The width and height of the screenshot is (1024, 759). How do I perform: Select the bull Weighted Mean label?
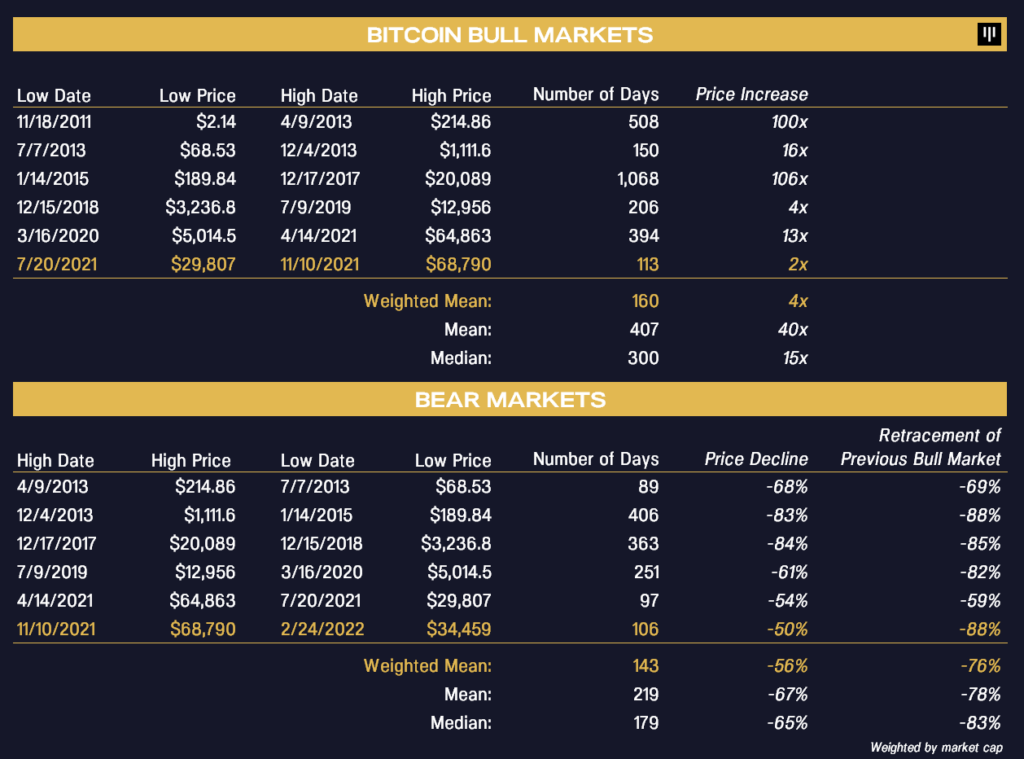click(x=427, y=301)
